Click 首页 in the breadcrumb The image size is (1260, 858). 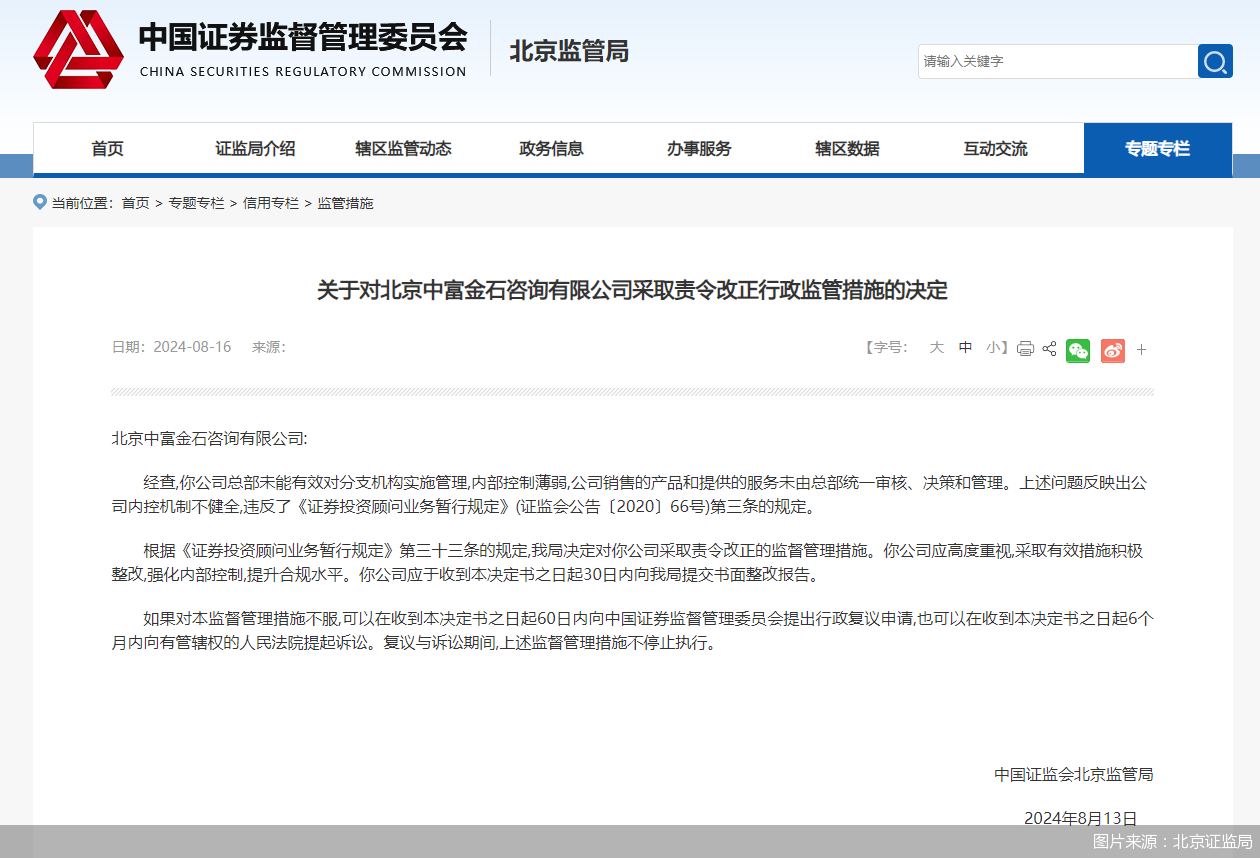click(135, 203)
